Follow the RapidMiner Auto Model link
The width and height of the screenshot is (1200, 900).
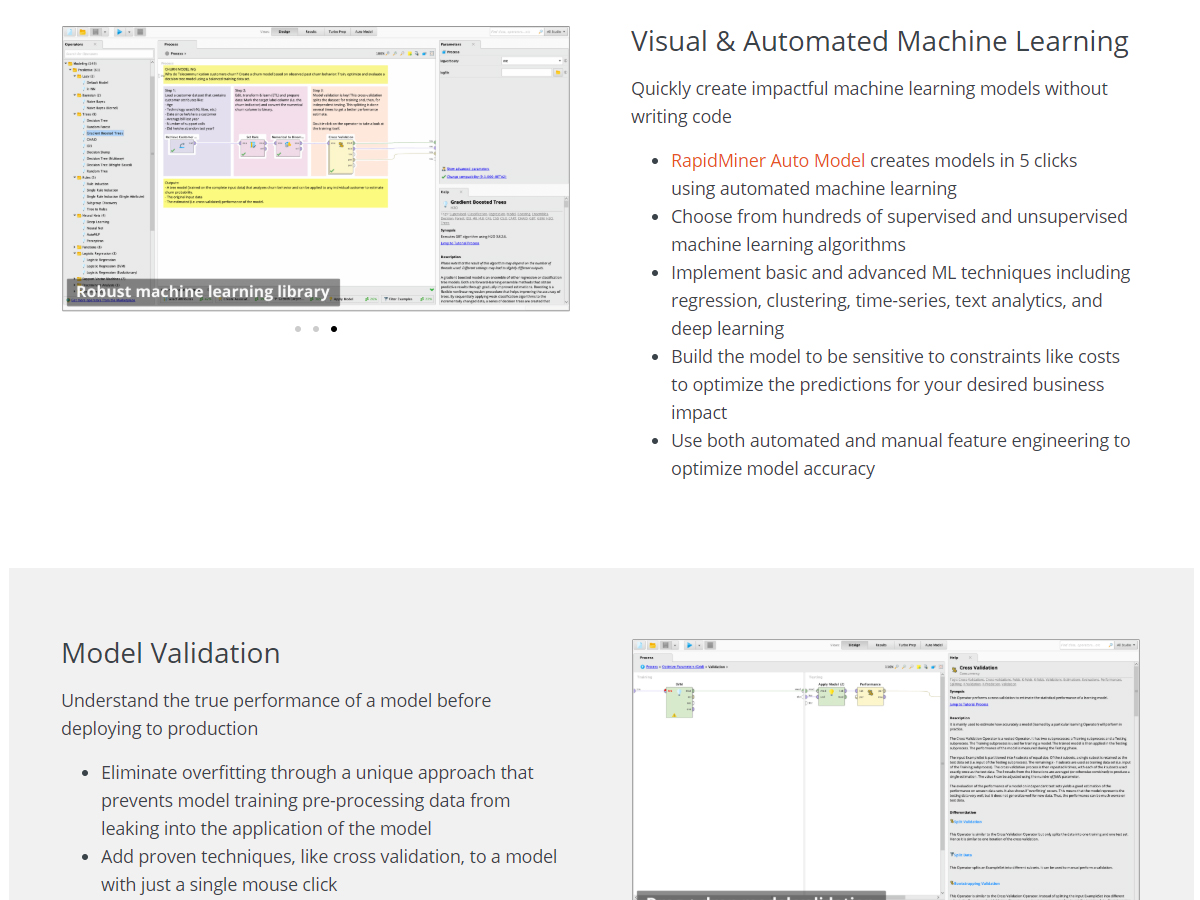(767, 161)
